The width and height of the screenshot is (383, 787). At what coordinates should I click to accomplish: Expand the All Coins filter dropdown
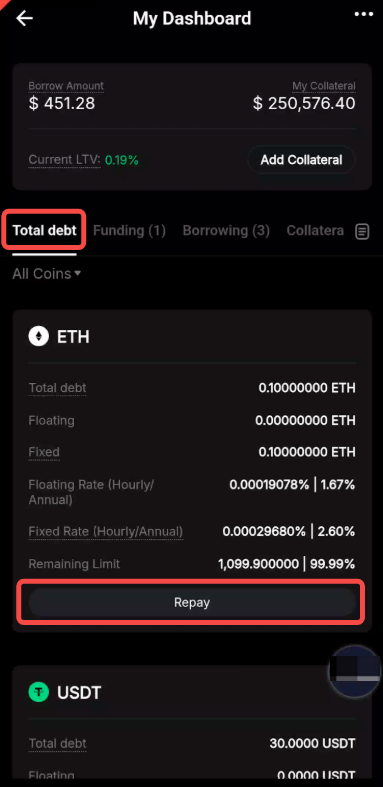click(x=47, y=274)
